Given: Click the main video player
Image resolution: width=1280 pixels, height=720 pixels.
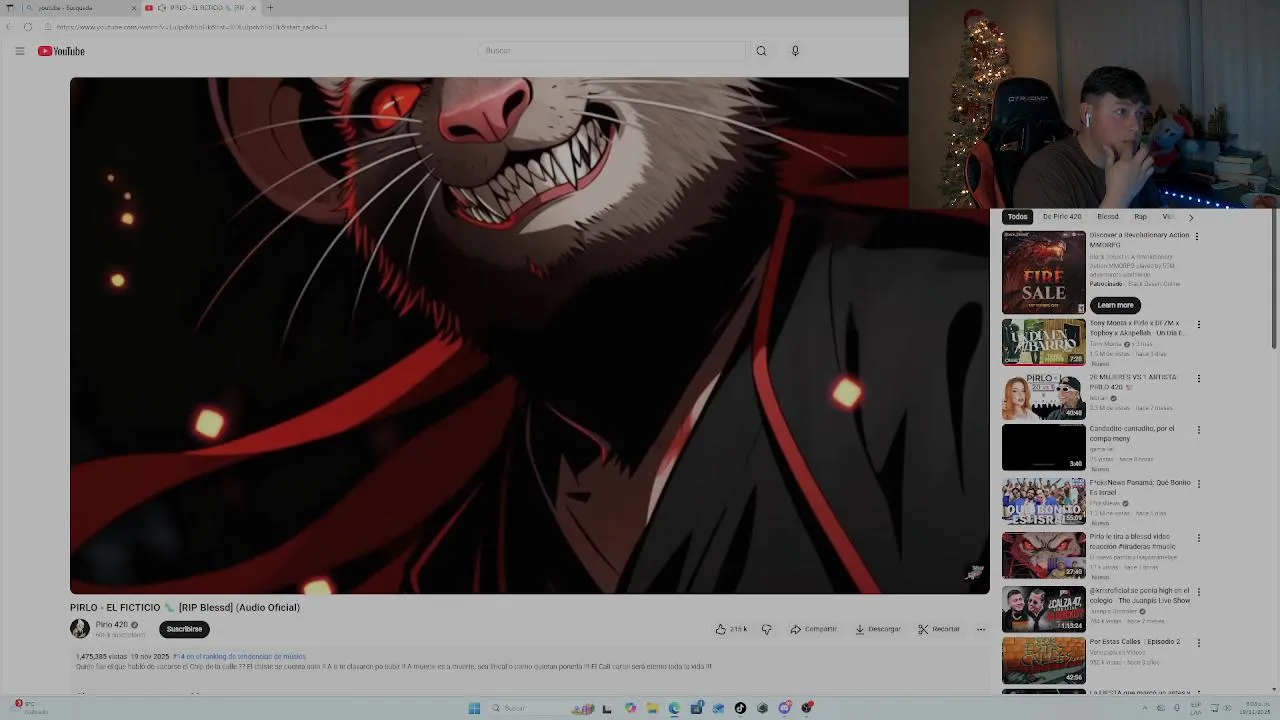Looking at the screenshot, I should click(x=529, y=336).
